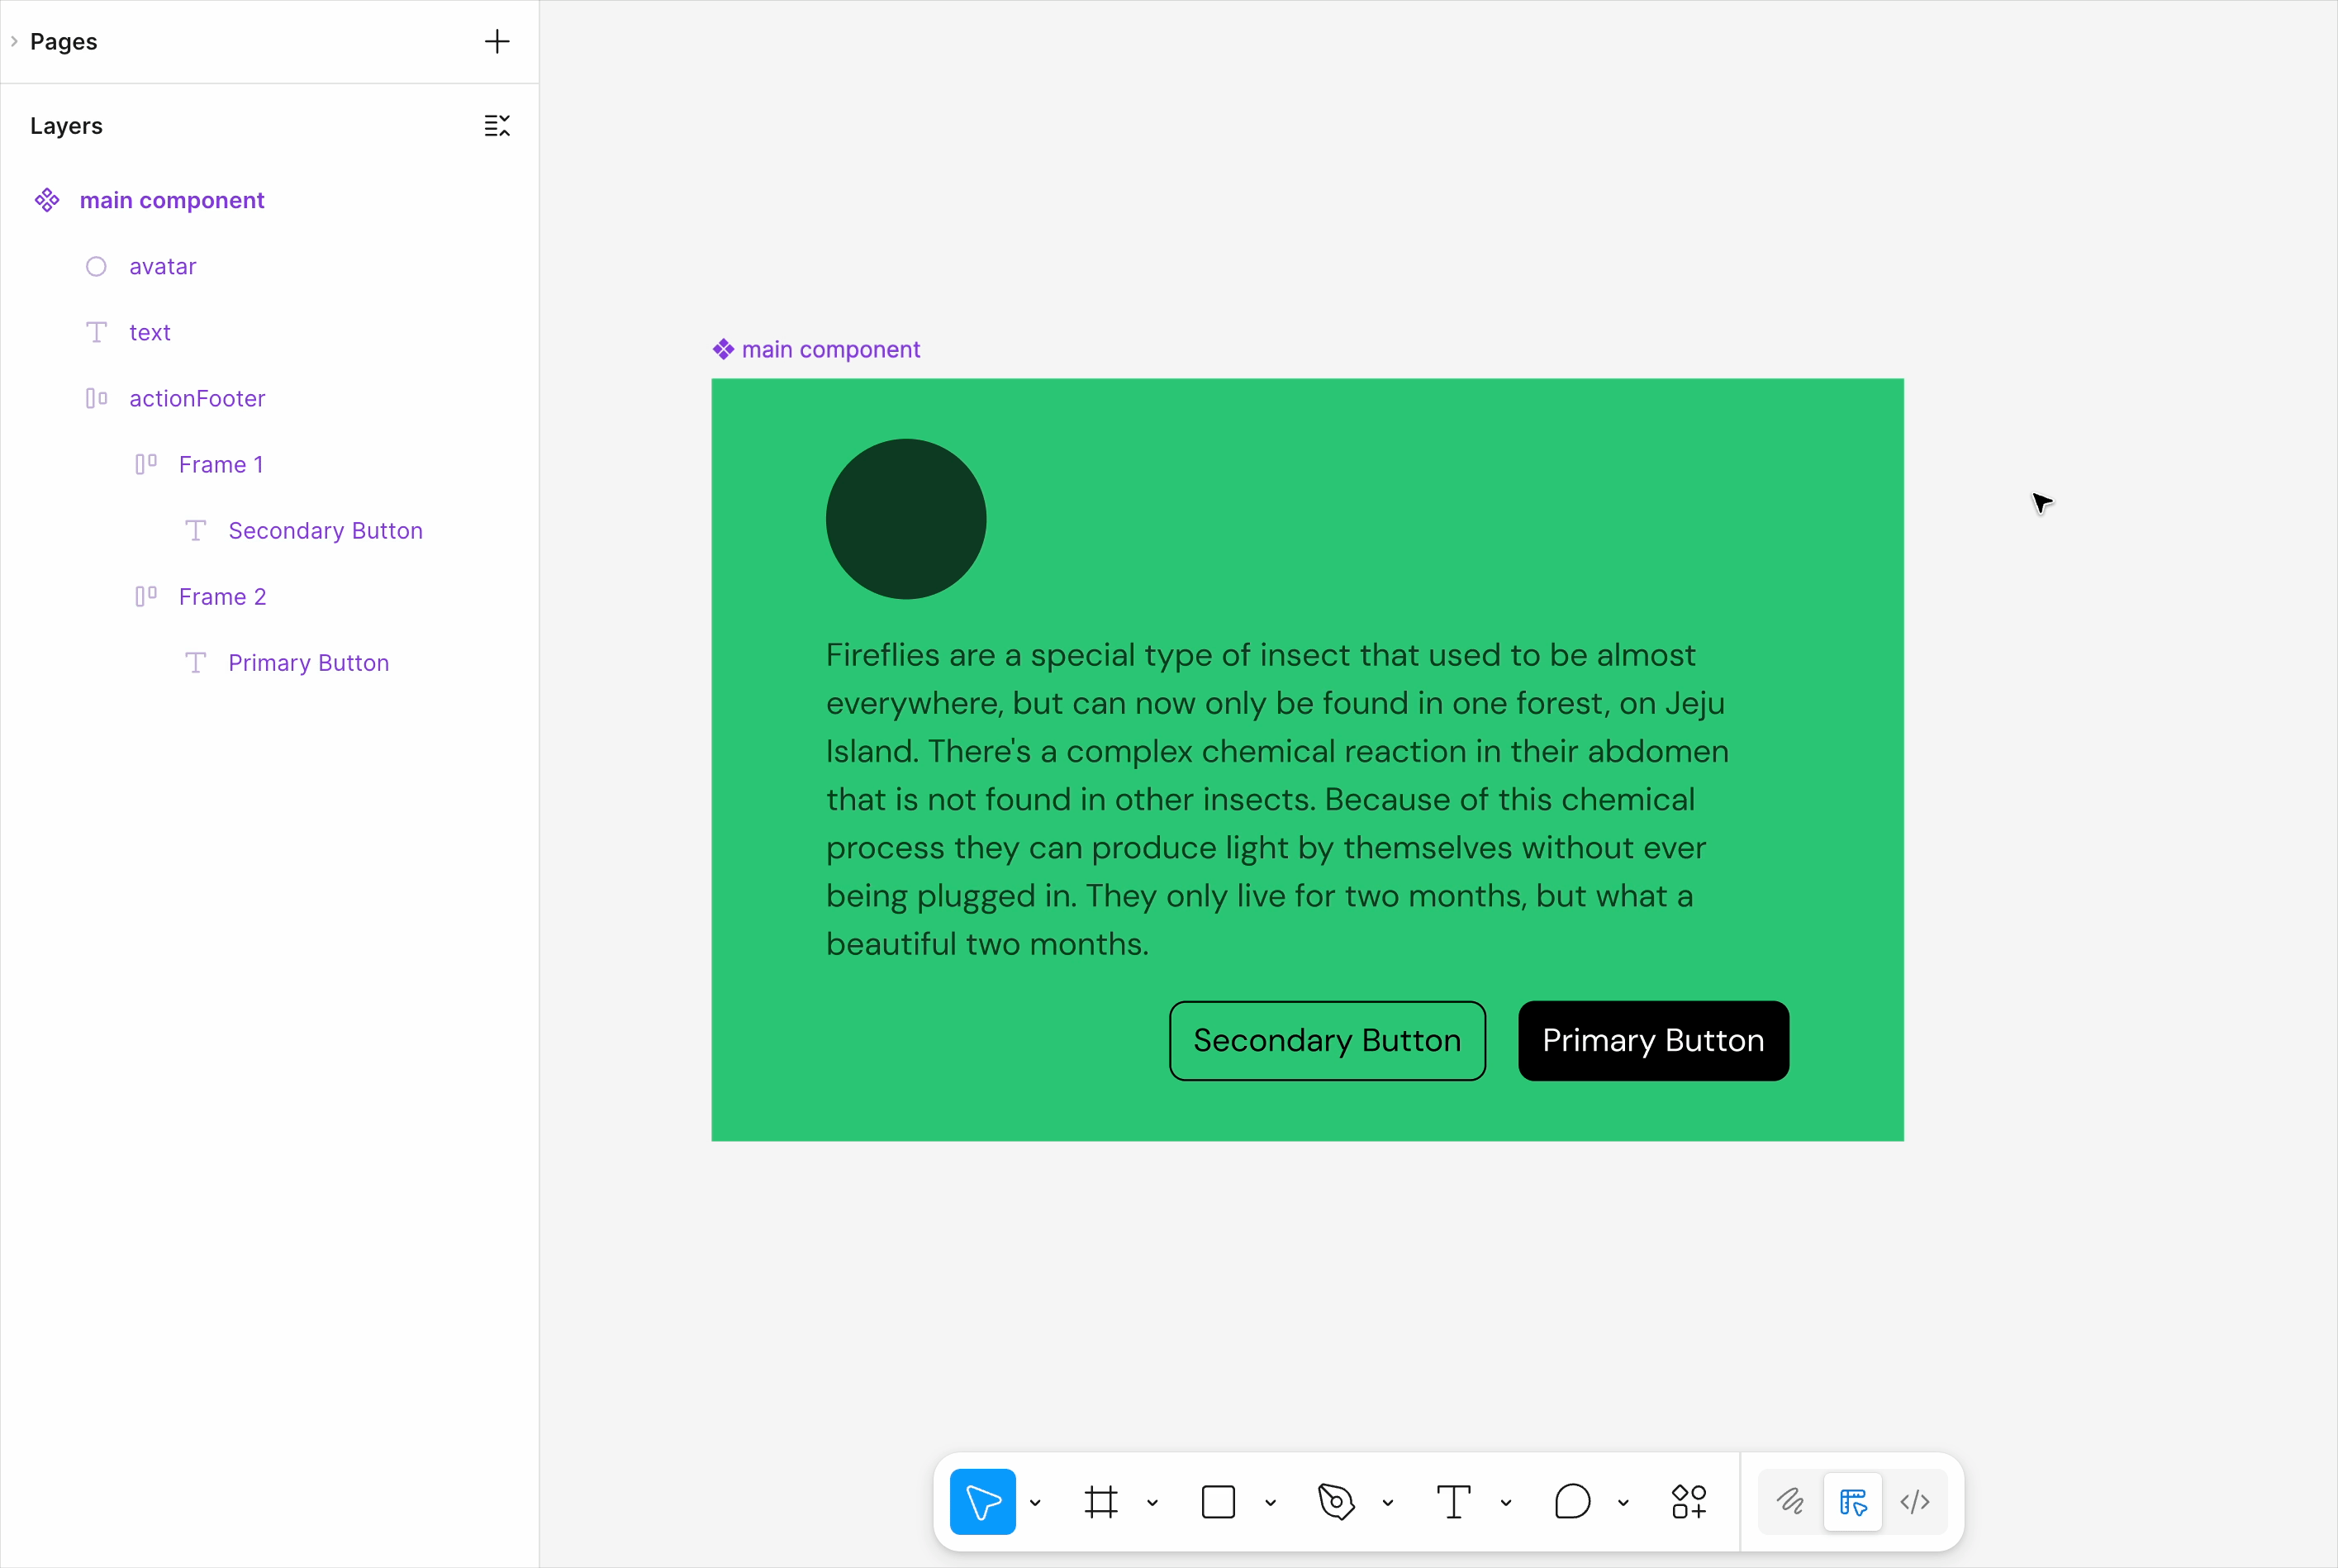Viewport: 2338px width, 1568px height.
Task: Select the Frame tool
Action: coord(1100,1501)
